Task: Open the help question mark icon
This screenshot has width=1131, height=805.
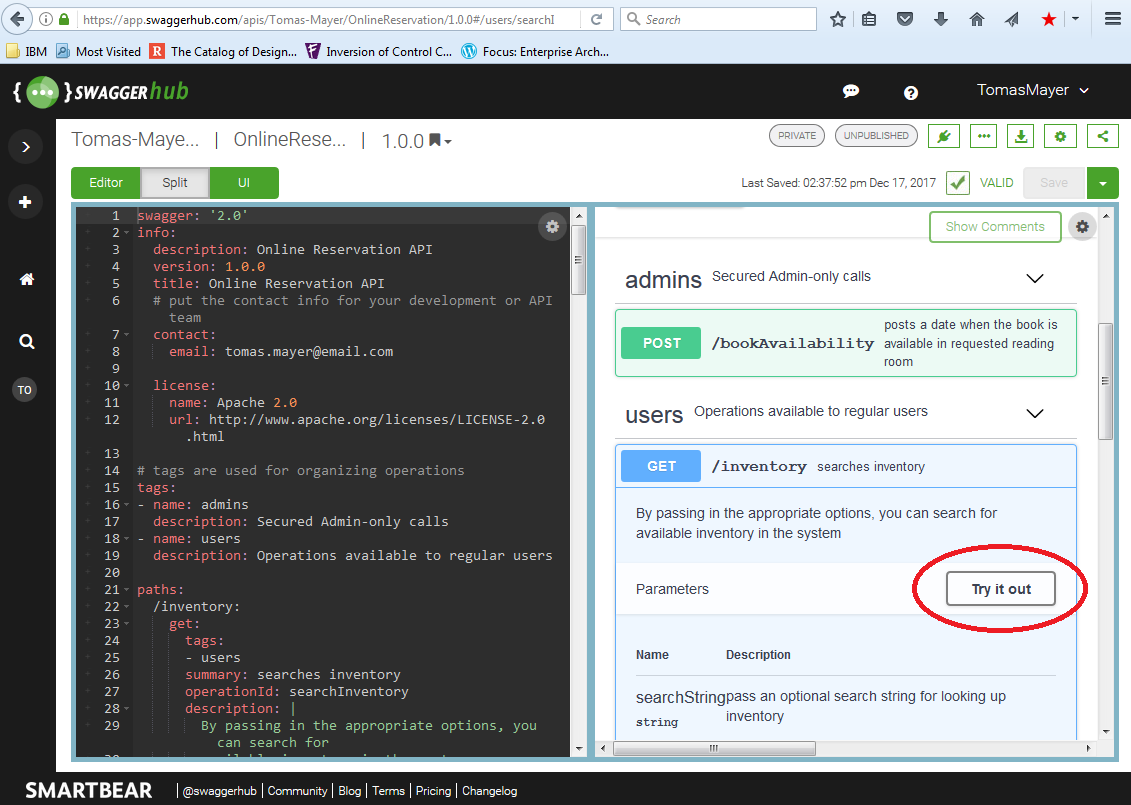Action: [x=911, y=92]
